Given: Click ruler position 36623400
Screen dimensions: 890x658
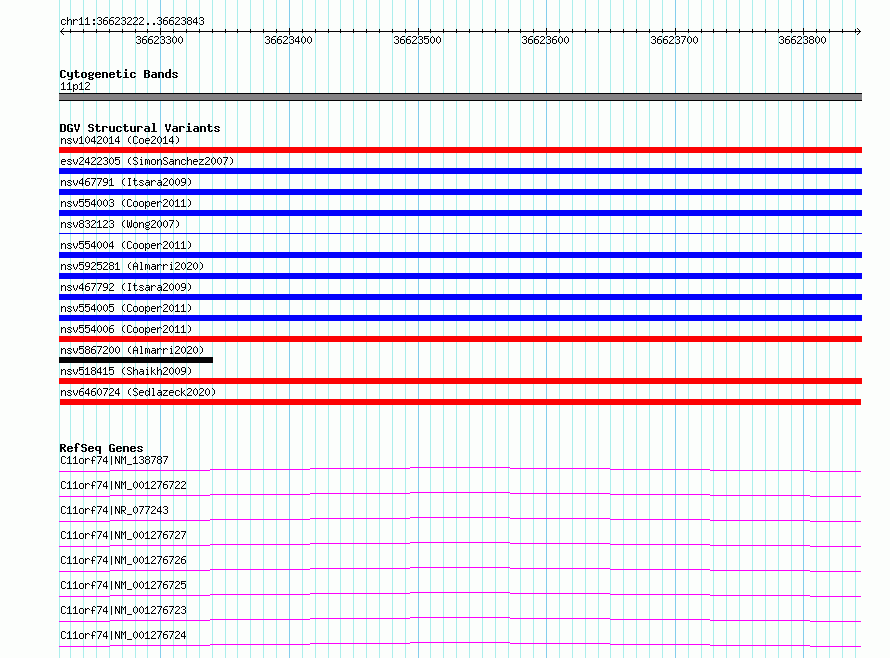Looking at the screenshot, I should point(288,40).
